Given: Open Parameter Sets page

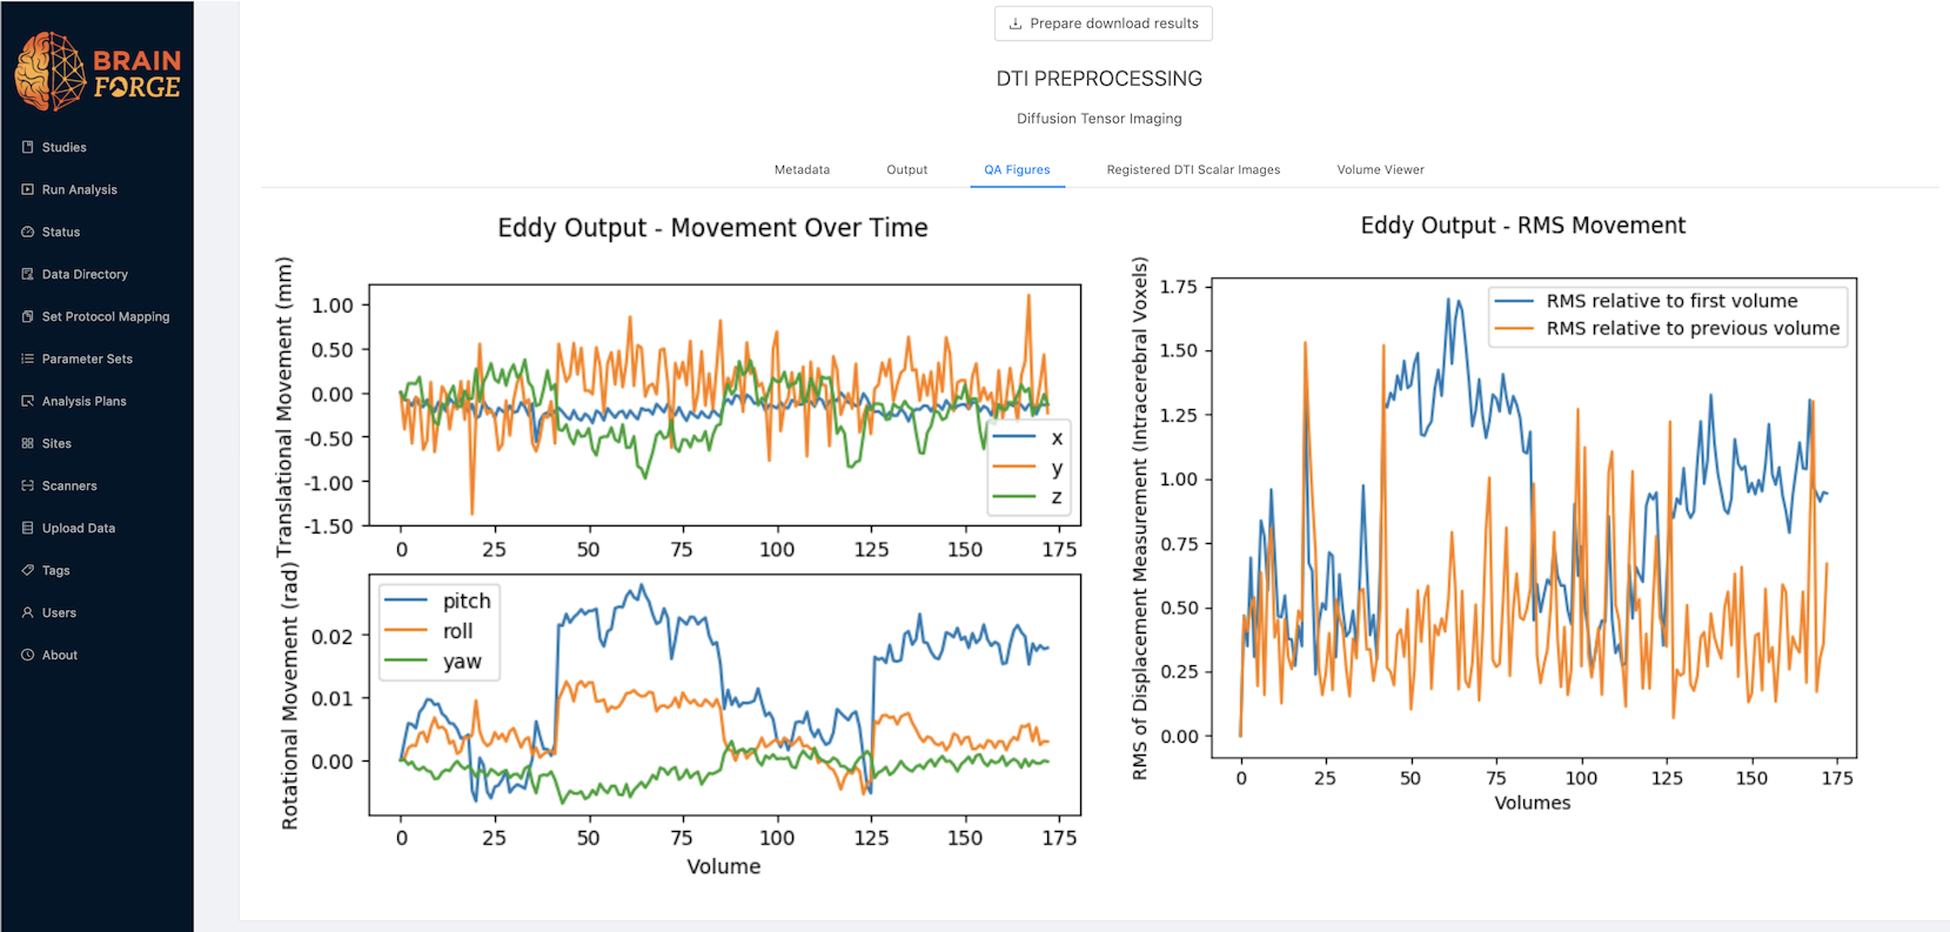Looking at the screenshot, I should [x=87, y=358].
